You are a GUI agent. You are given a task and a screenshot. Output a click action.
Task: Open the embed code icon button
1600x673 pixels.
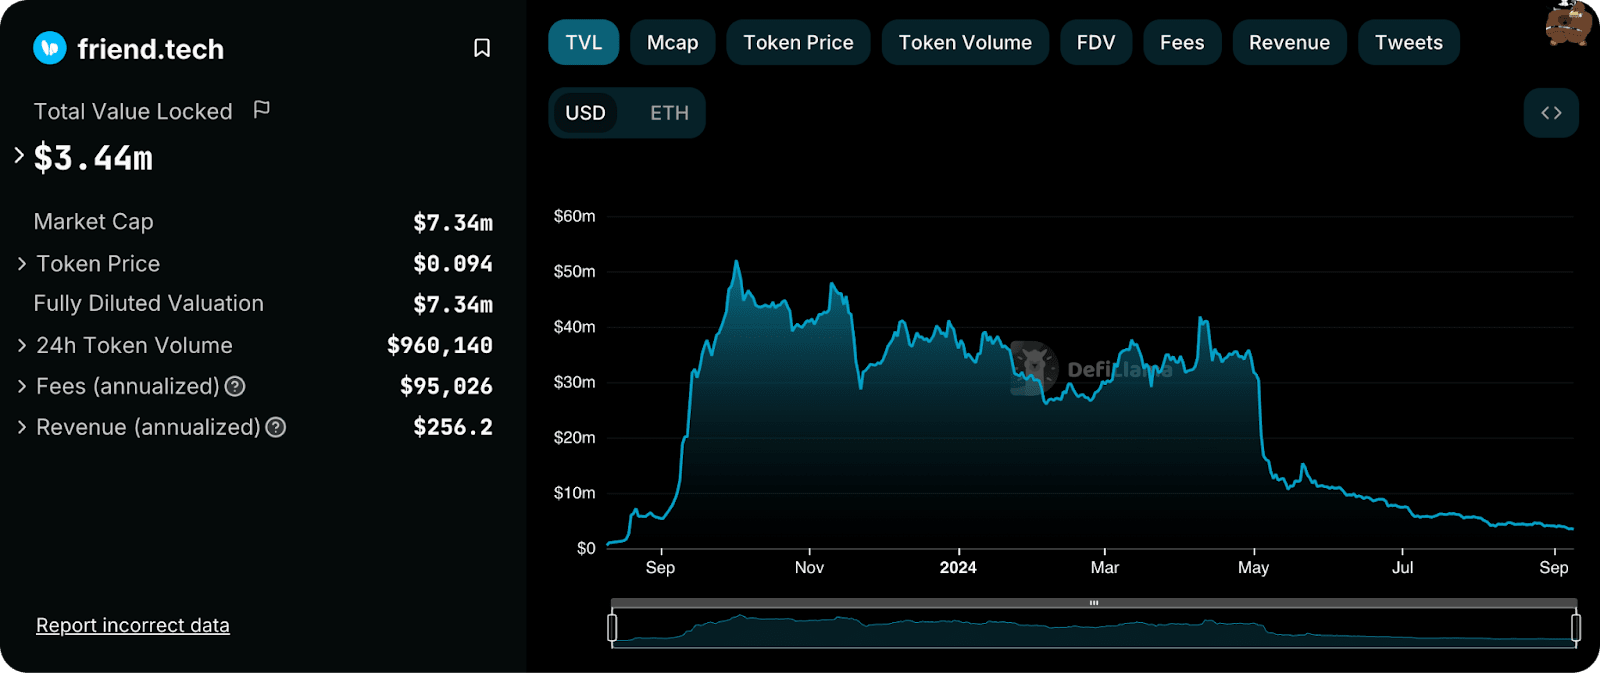coord(1551,113)
